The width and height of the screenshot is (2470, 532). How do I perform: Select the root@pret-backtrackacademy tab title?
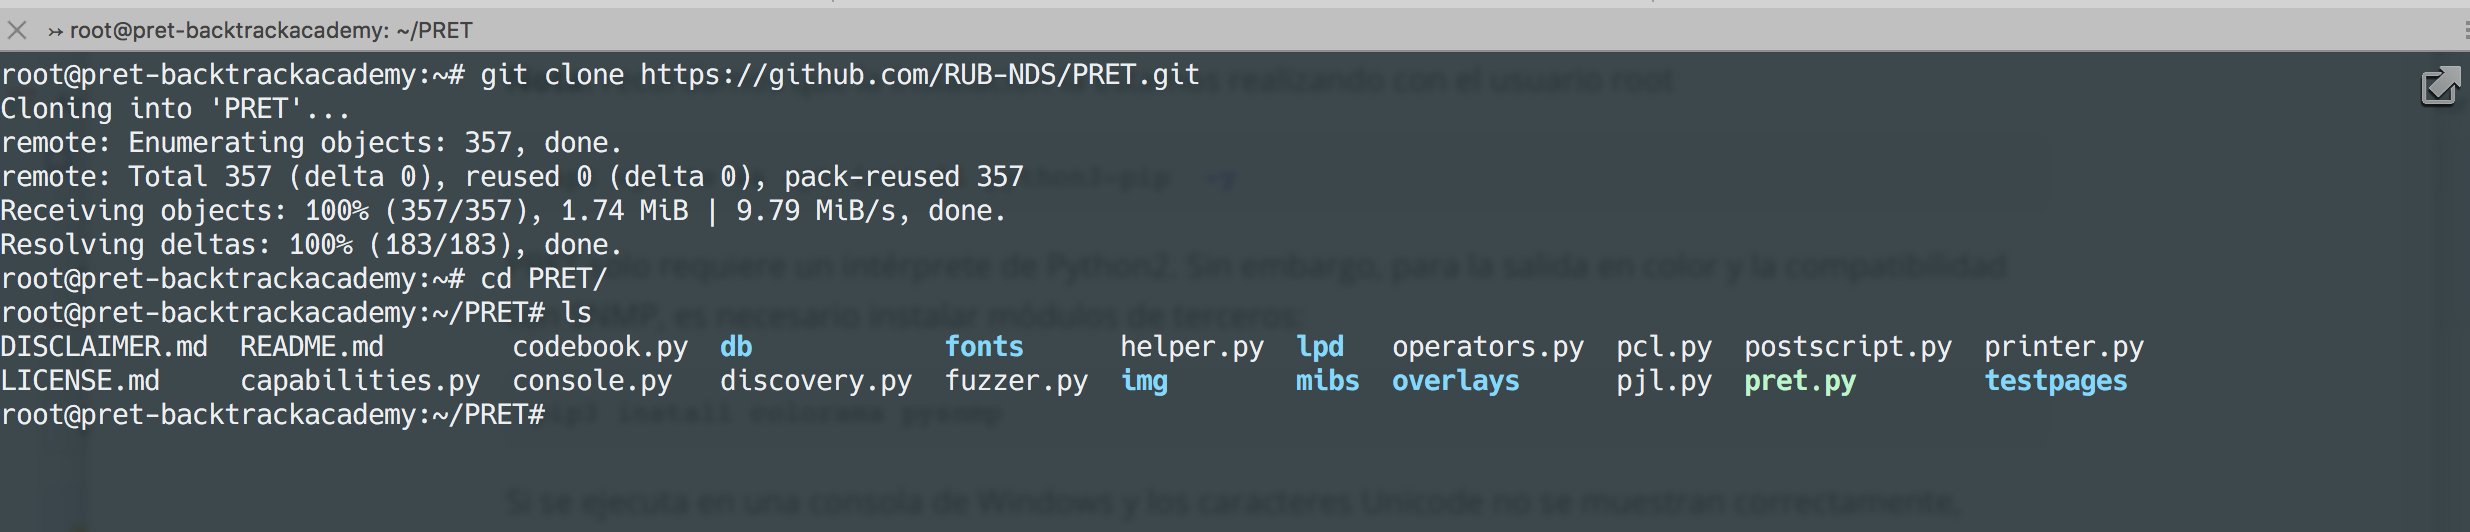click(x=271, y=31)
